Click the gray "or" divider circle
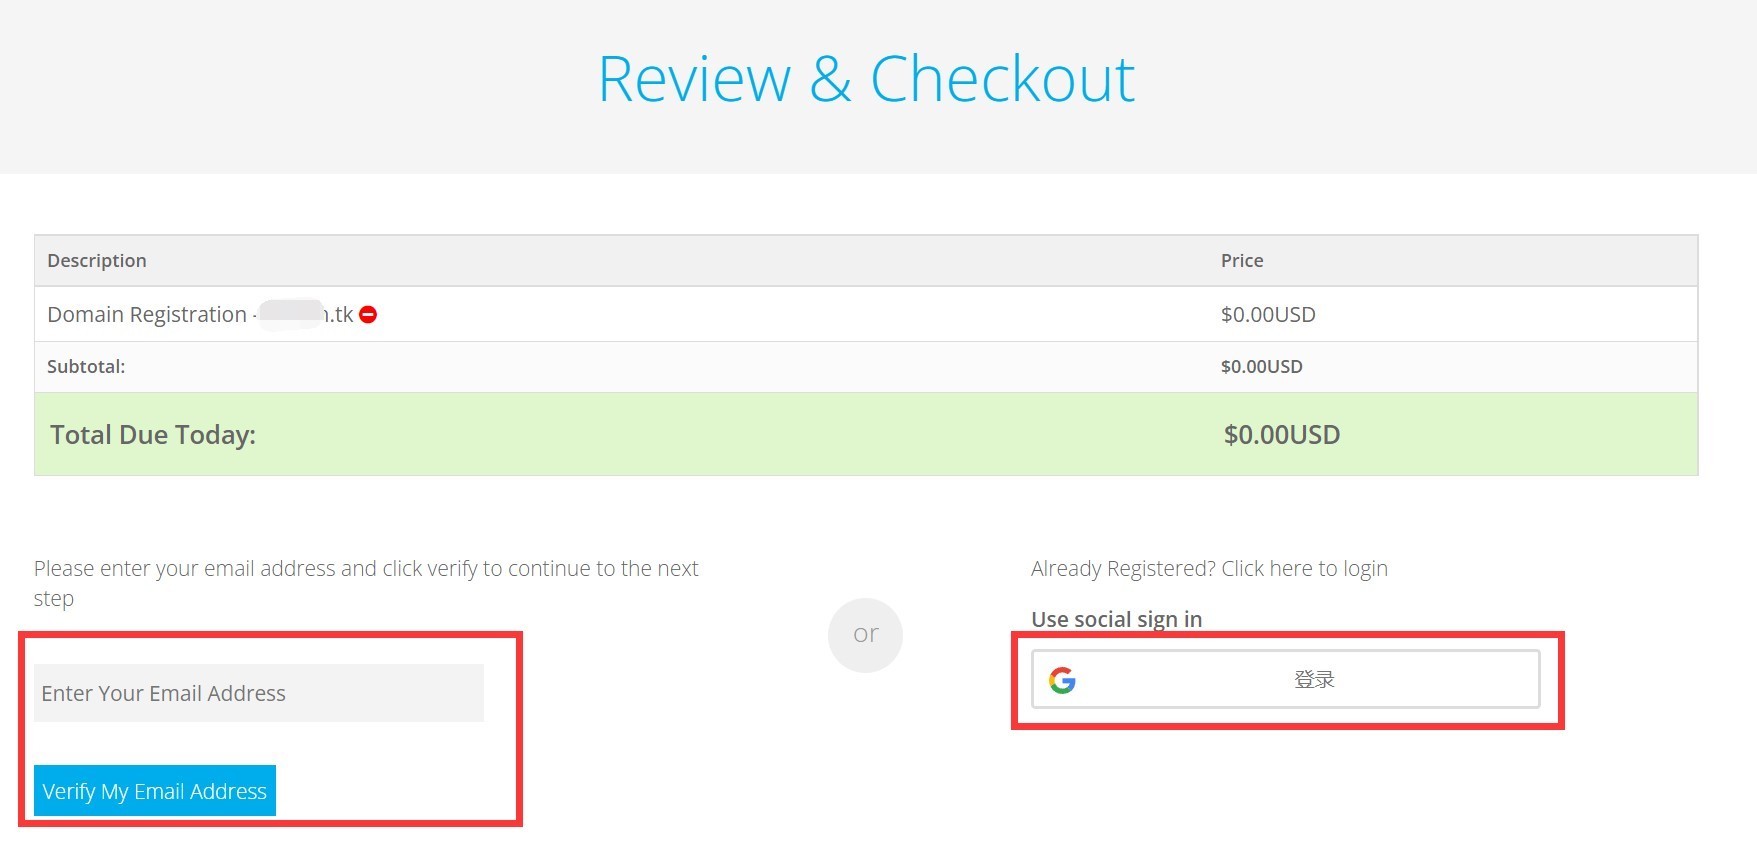The width and height of the screenshot is (1757, 853). (x=865, y=634)
